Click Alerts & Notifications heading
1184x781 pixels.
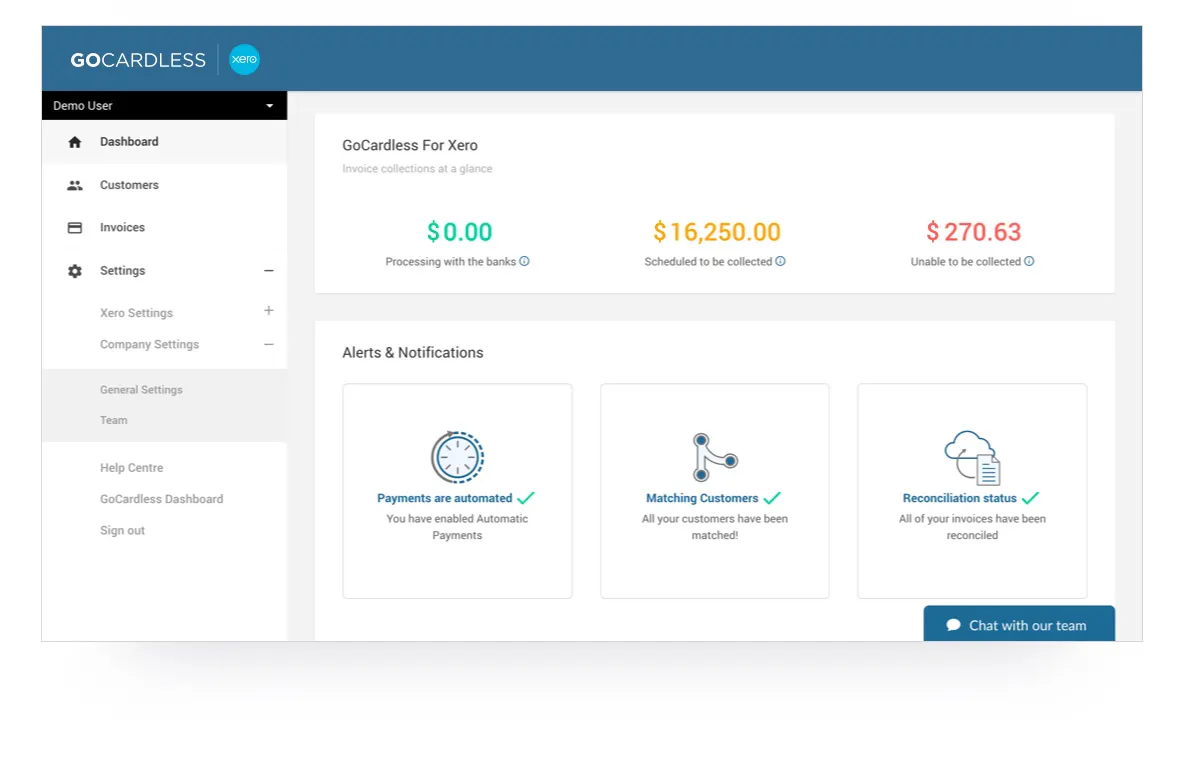click(413, 353)
